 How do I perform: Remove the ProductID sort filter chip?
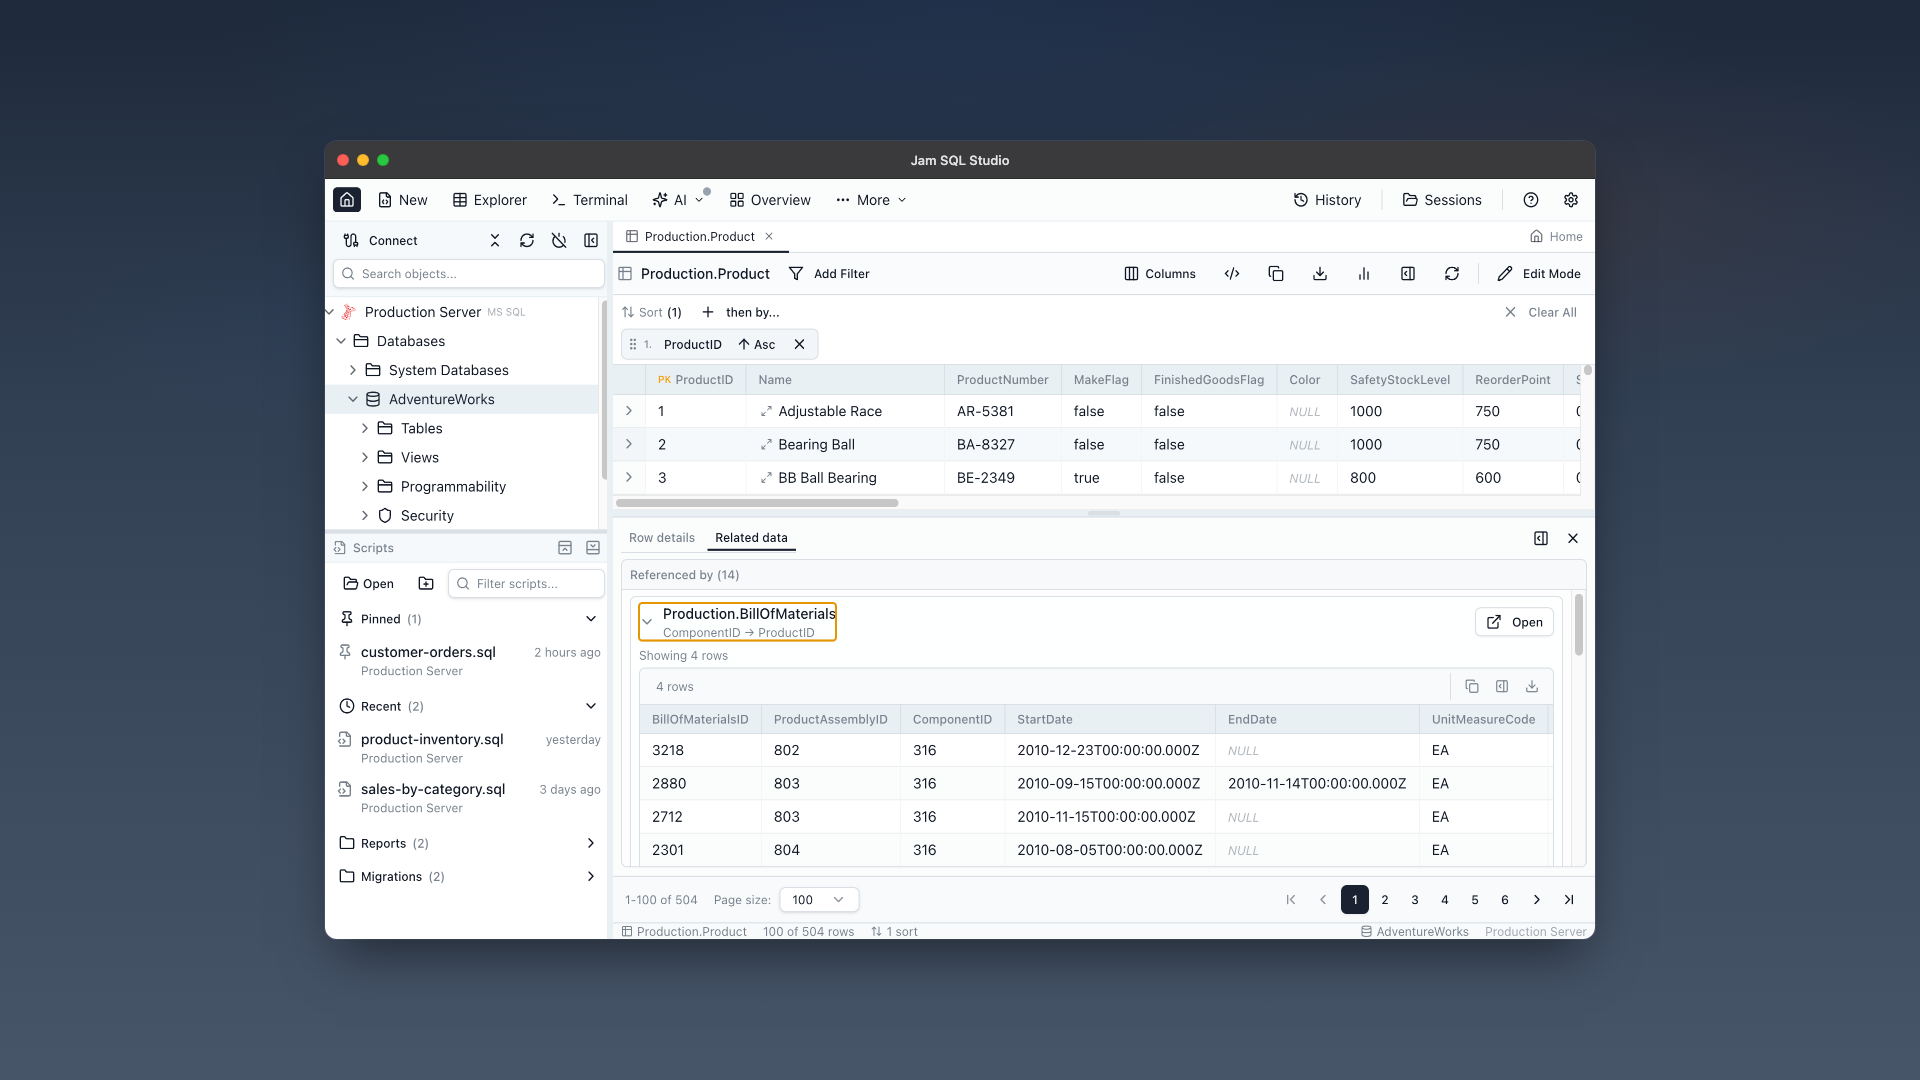click(x=799, y=344)
